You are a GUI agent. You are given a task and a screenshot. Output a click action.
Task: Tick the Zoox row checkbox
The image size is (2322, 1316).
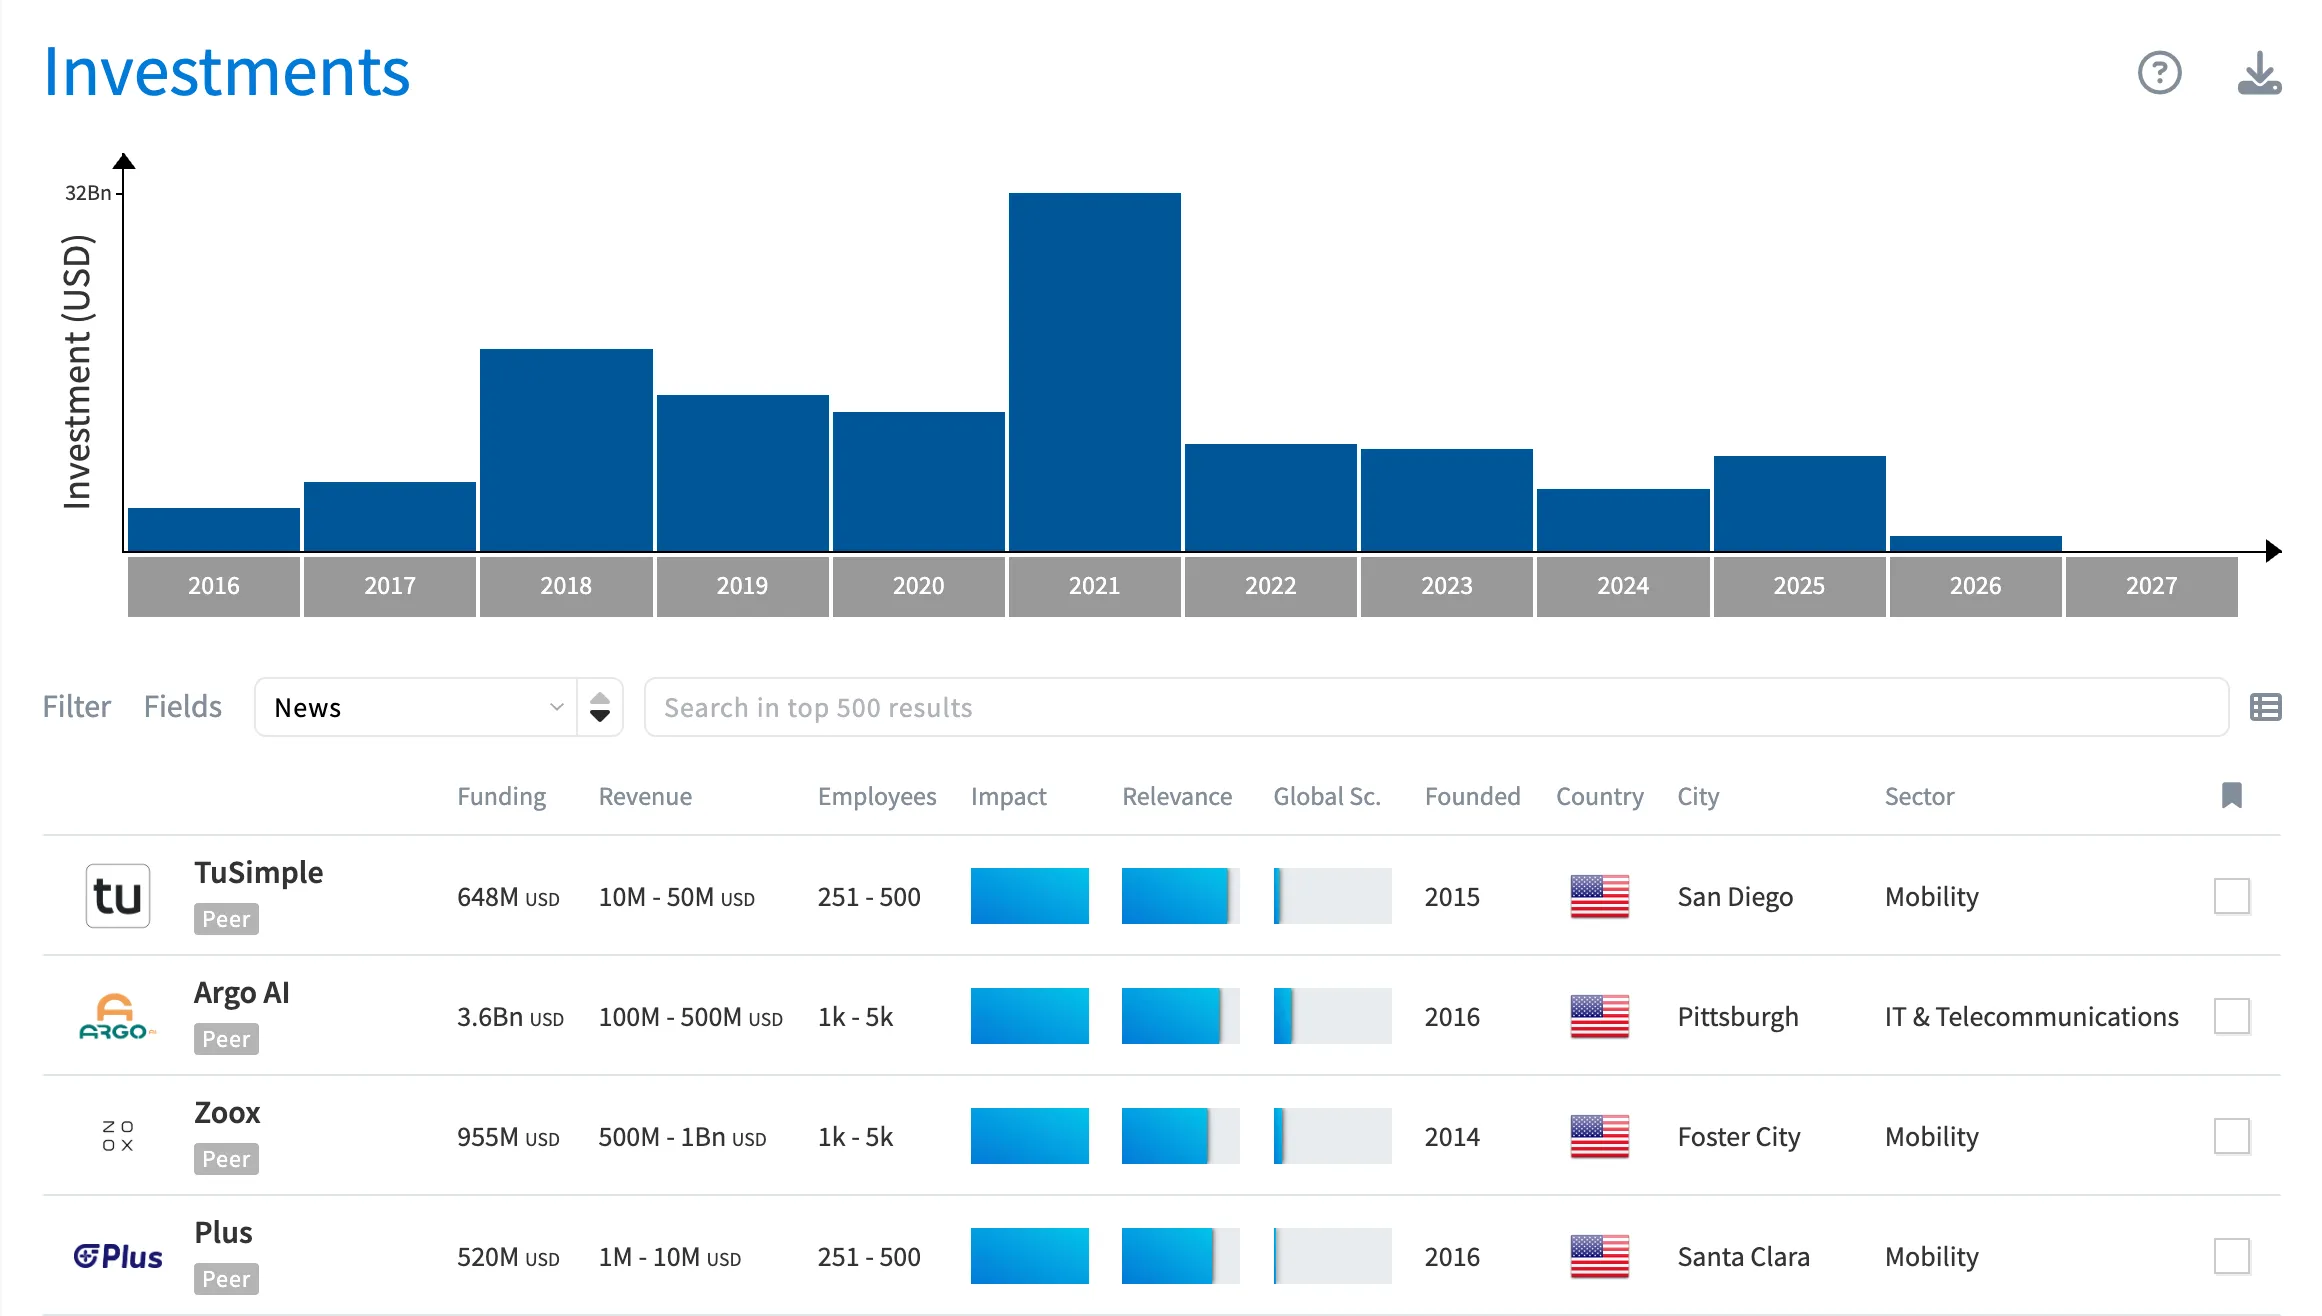[2231, 1136]
